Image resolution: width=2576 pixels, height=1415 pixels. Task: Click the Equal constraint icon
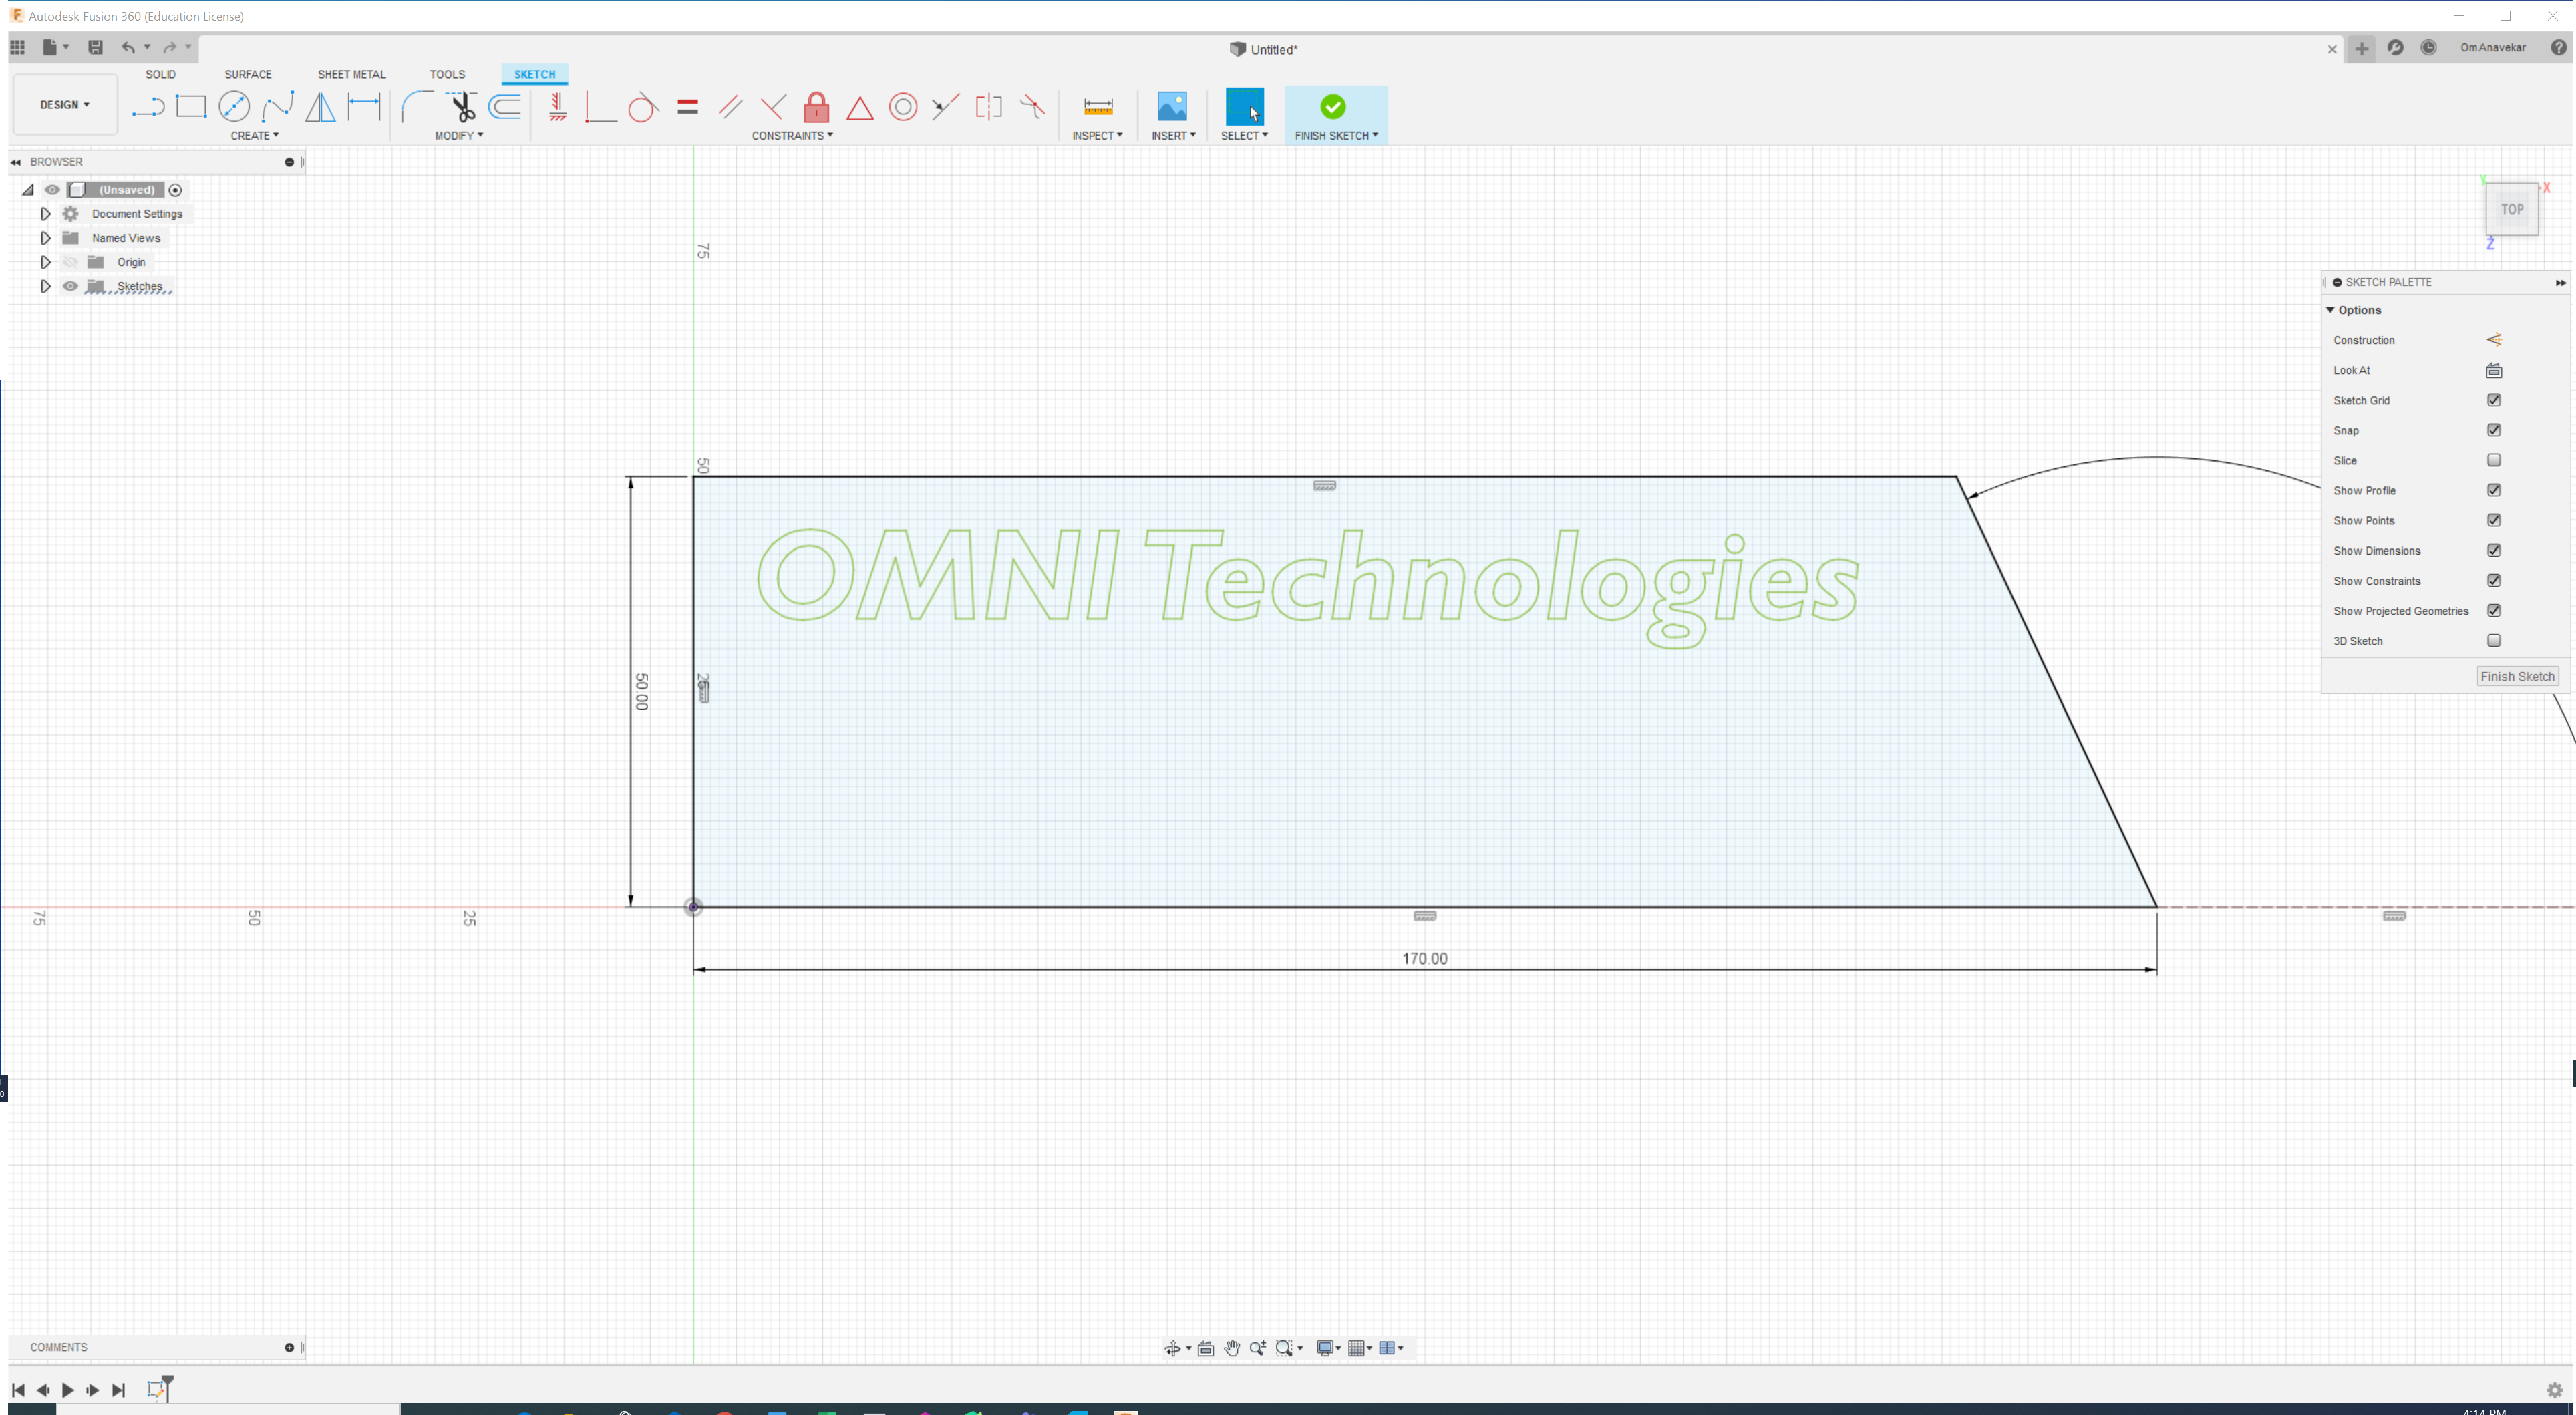(x=687, y=106)
